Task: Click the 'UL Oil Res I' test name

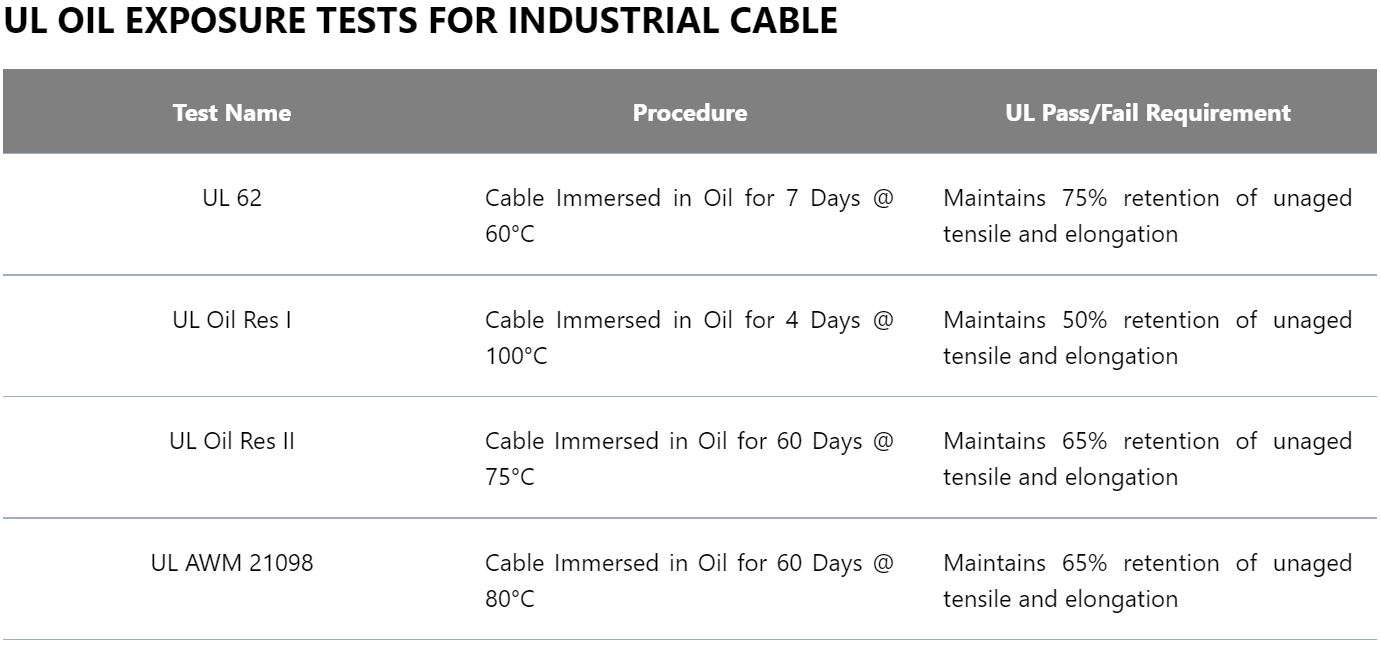Action: pos(231,320)
